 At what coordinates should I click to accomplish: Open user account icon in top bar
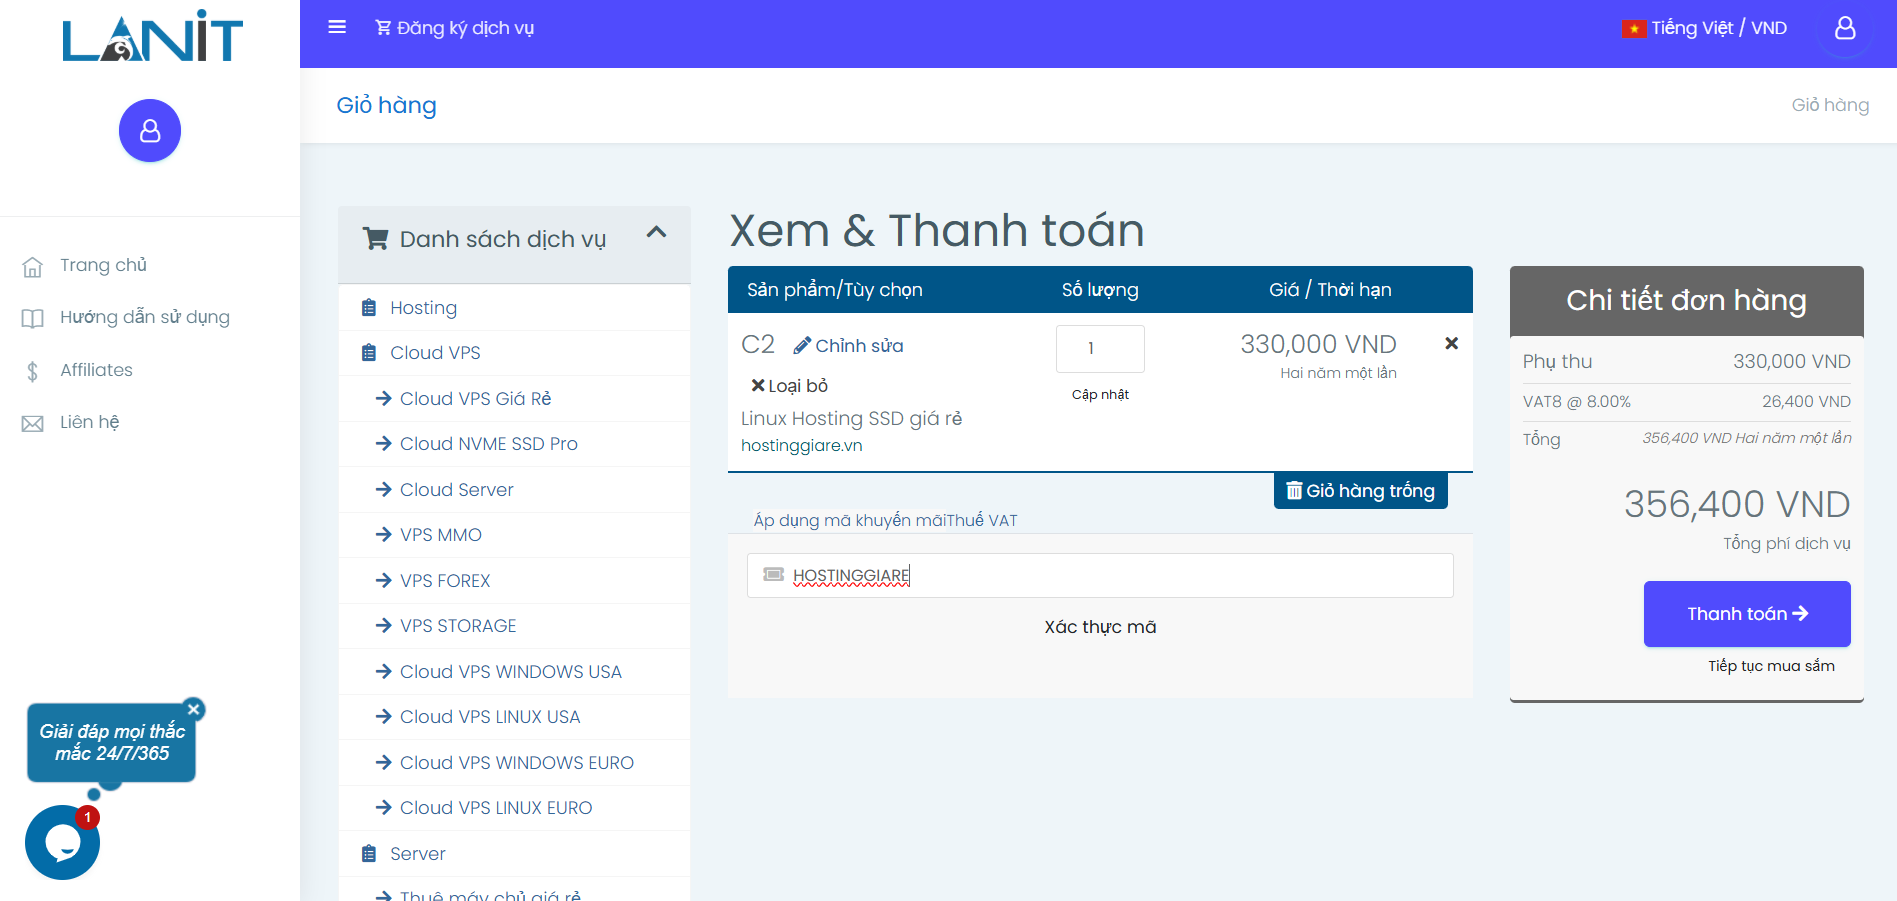coord(1844,28)
